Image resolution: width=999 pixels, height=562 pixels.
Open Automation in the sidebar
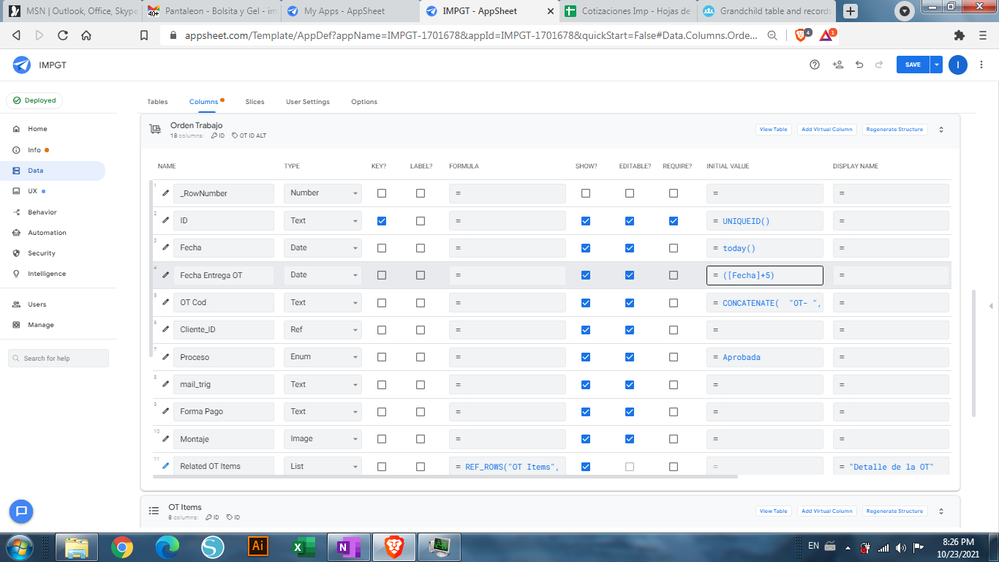[x=47, y=233]
